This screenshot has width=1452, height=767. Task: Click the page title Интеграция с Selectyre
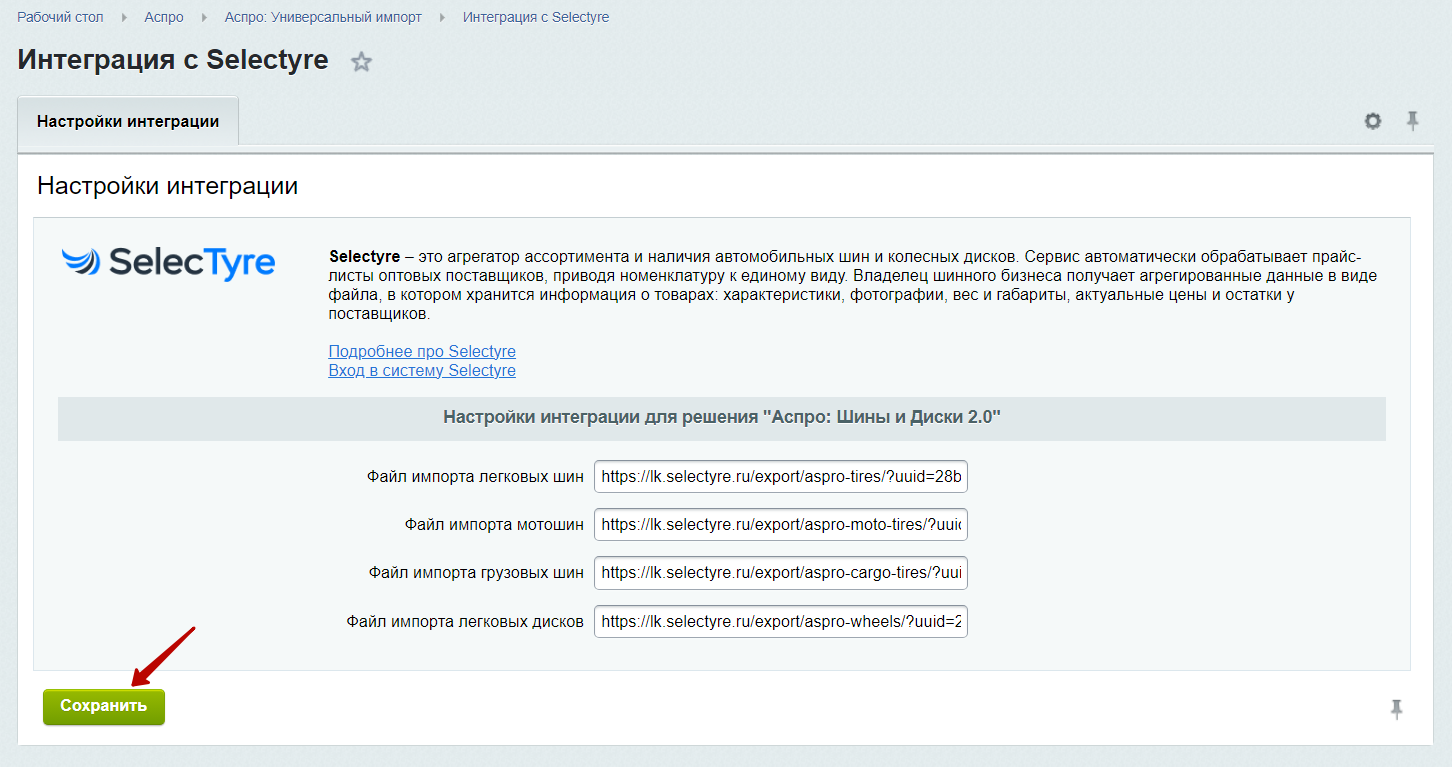[173, 60]
